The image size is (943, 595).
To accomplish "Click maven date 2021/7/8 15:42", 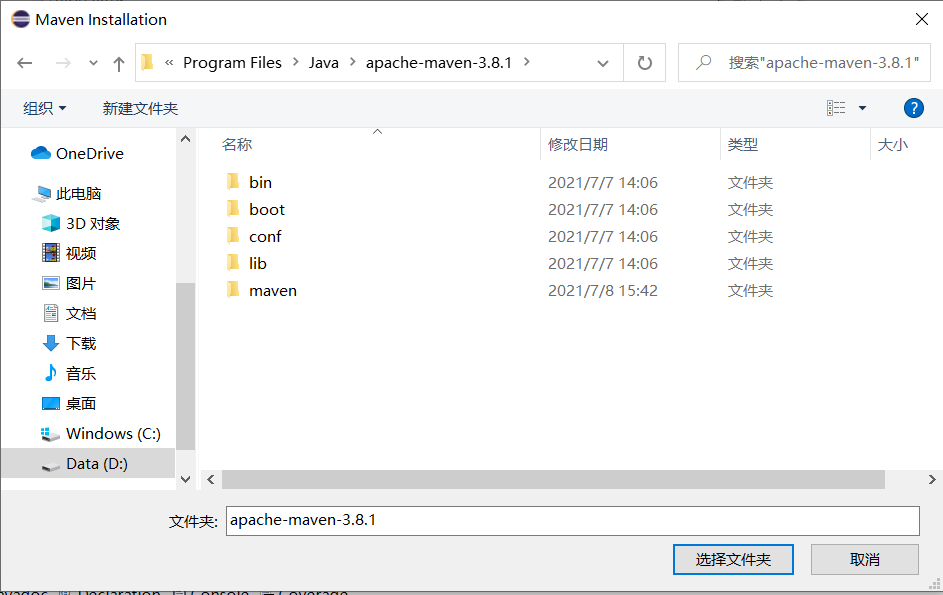I will point(603,291).
